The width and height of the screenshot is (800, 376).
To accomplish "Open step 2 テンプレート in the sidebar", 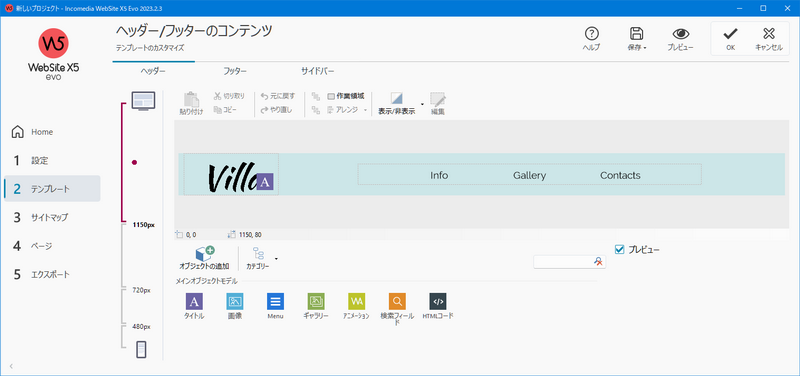I will (x=52, y=189).
